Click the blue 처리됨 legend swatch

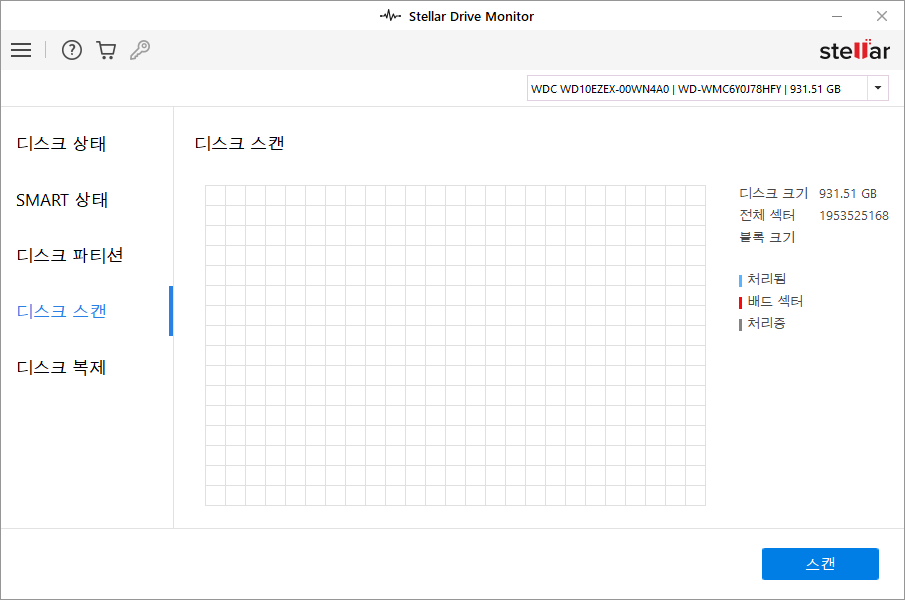(741, 280)
